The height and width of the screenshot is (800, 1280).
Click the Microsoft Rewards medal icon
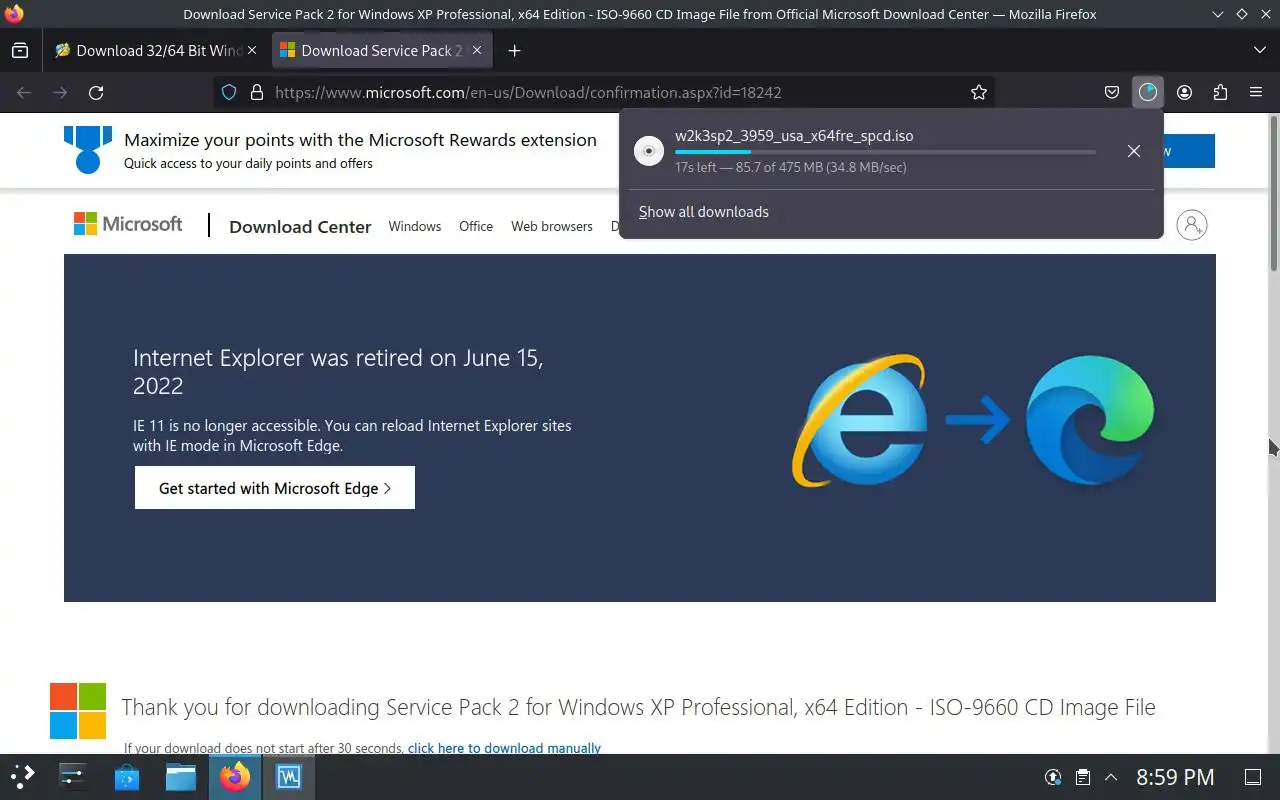point(88,149)
